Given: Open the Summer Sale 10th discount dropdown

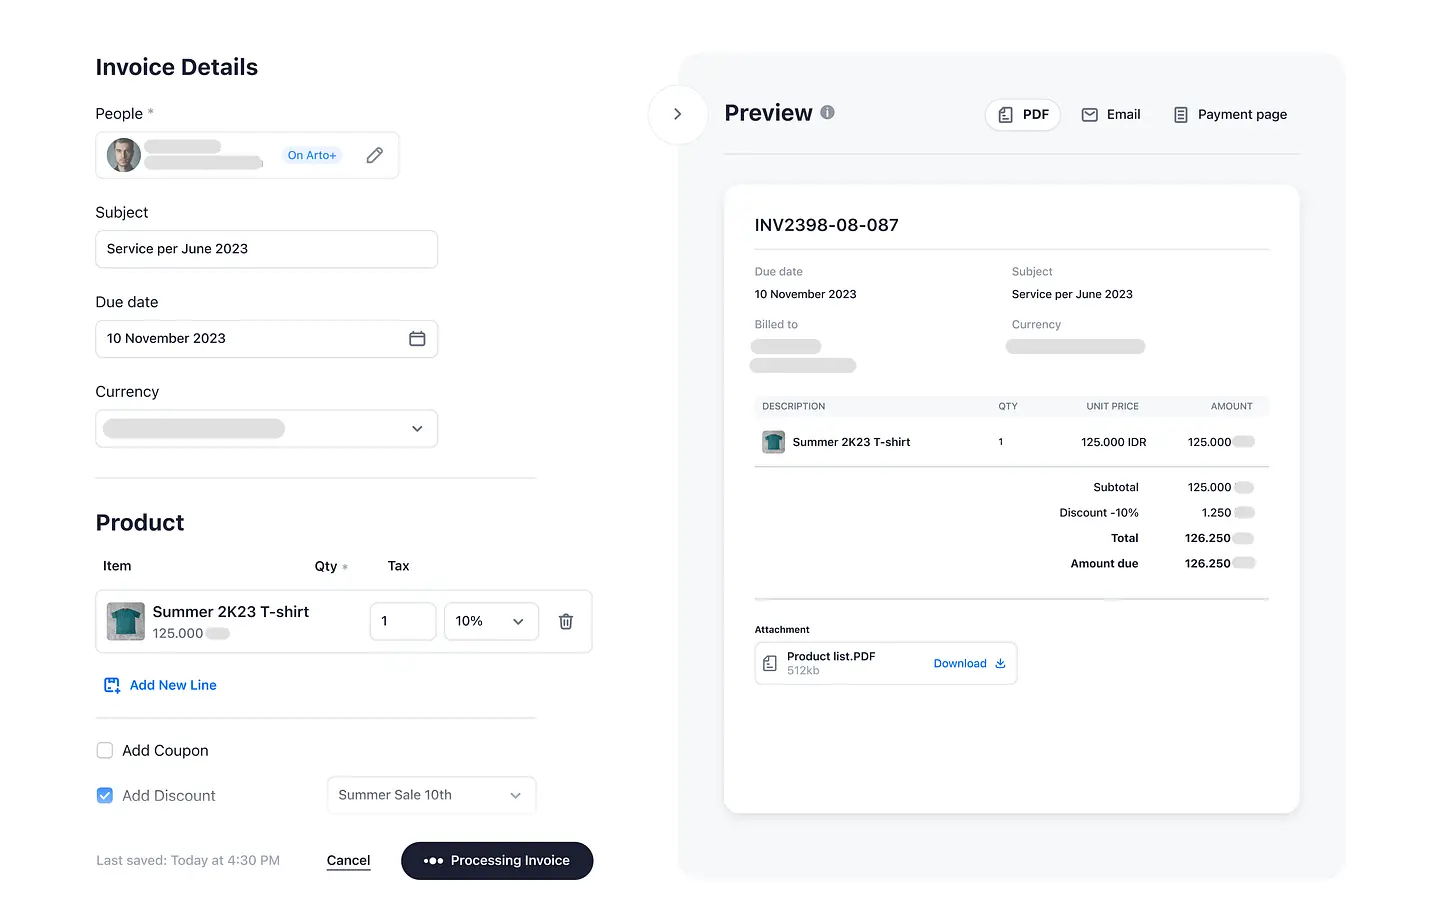Looking at the screenshot, I should tap(432, 795).
